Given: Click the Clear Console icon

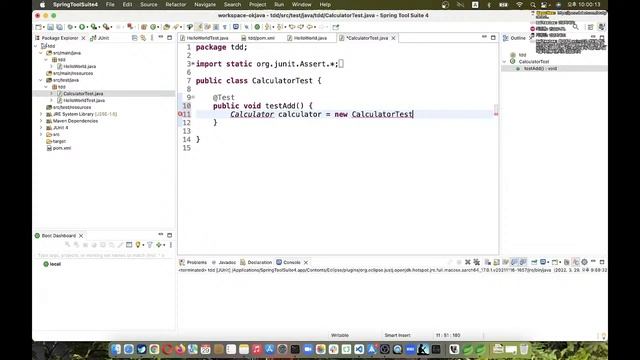Looking at the screenshot, I should tap(488, 262).
